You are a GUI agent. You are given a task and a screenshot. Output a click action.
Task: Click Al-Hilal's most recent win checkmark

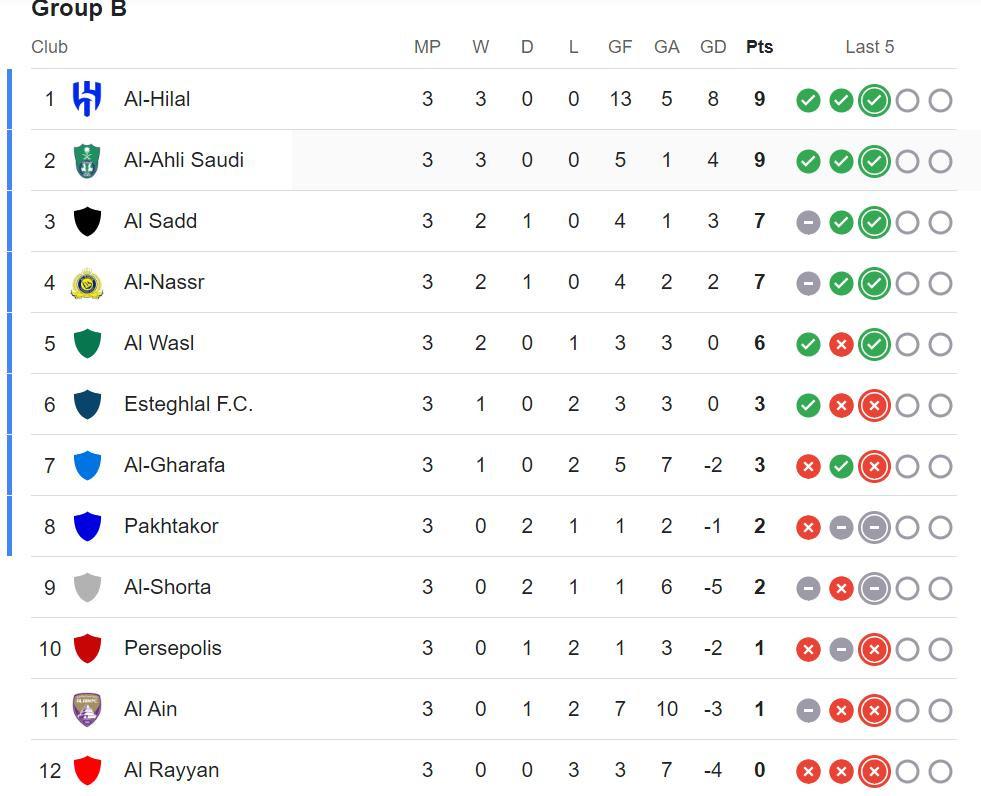point(874,100)
